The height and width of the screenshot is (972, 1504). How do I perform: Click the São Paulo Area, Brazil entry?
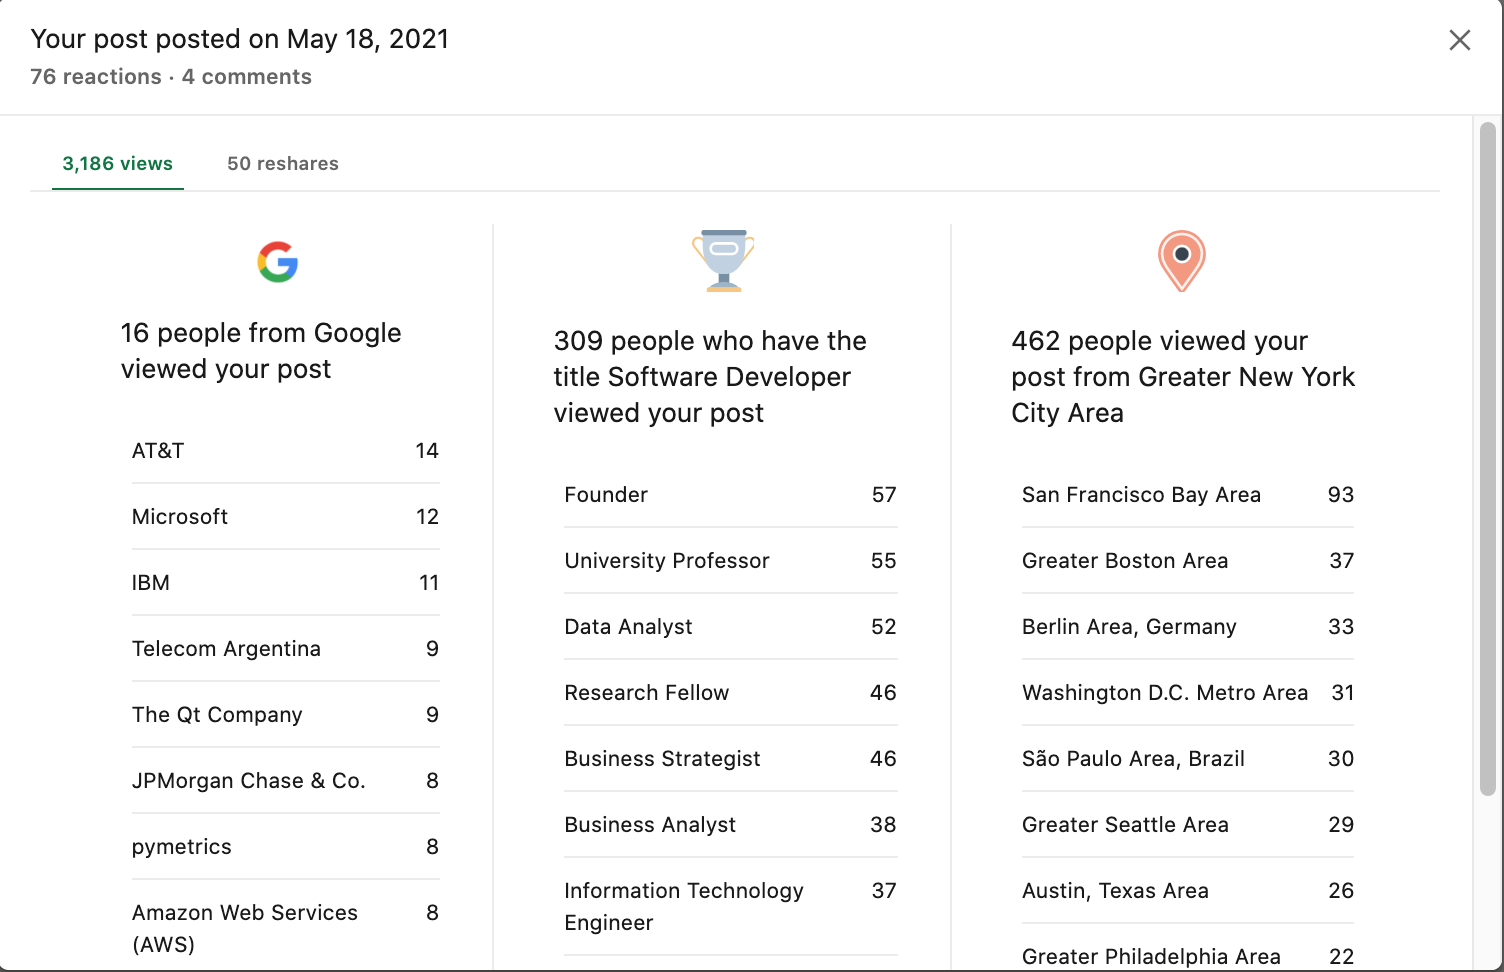1187,759
